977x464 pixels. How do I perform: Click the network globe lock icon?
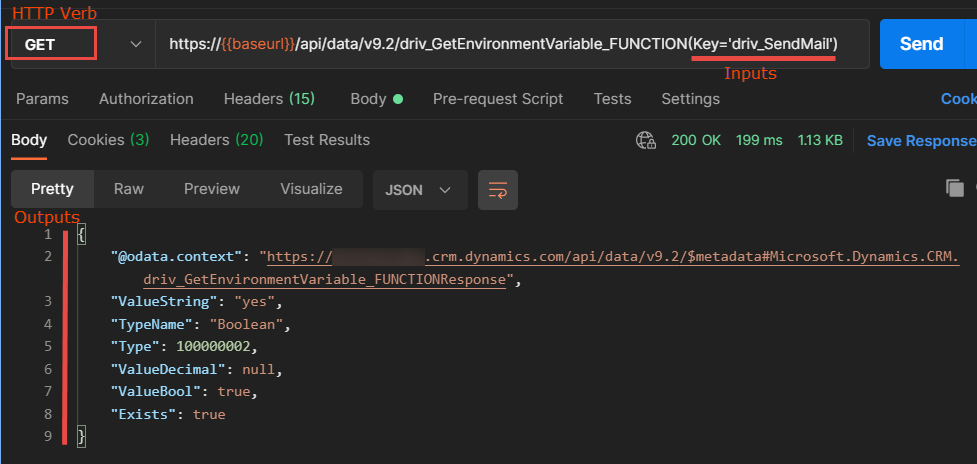(646, 141)
